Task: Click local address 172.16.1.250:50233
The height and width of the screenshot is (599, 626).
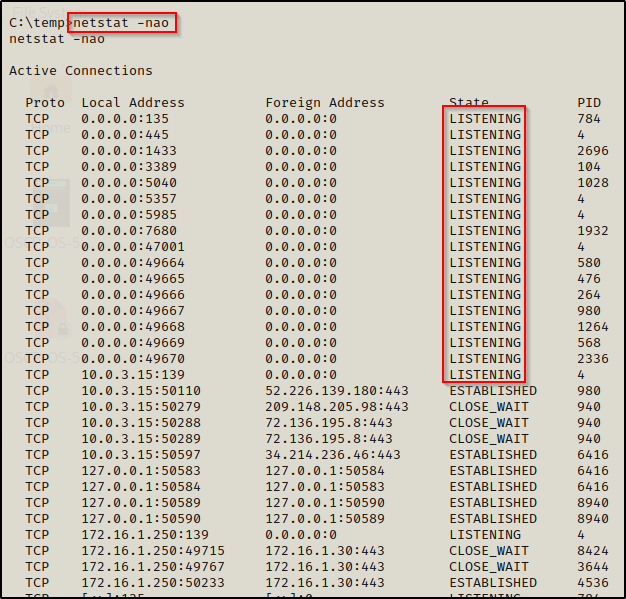Action: pyautogui.click(x=153, y=582)
